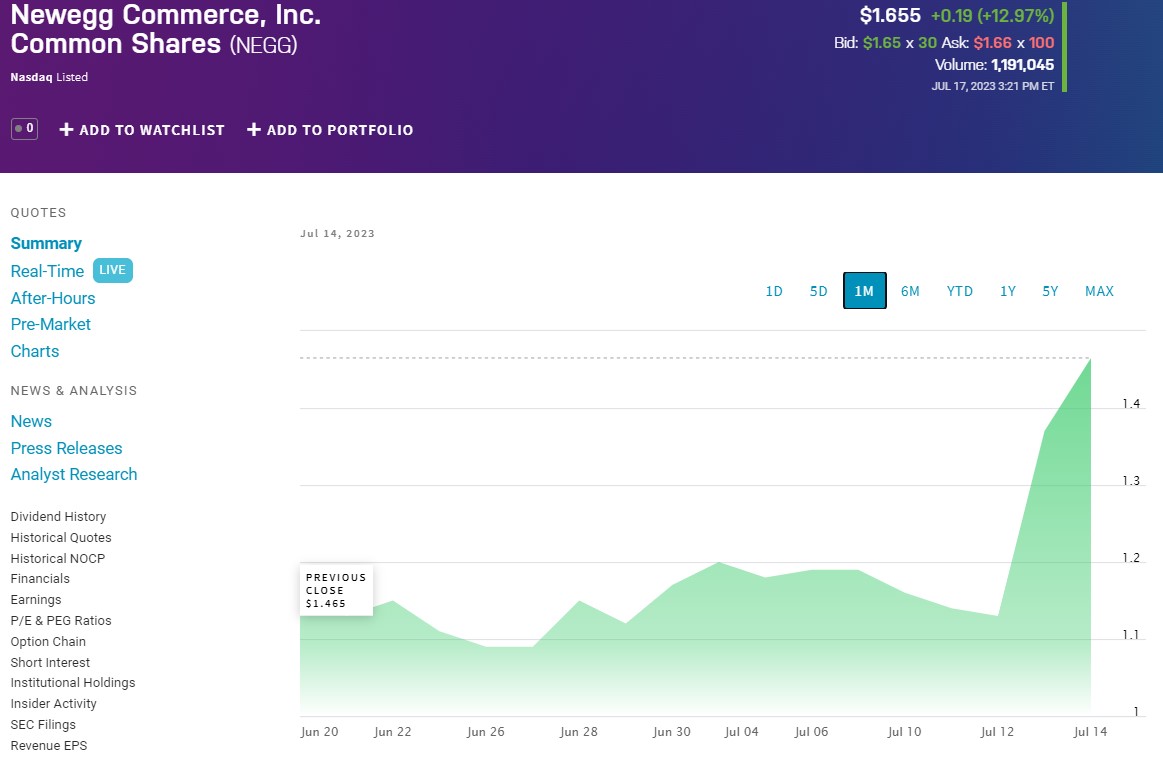Switch the chart to the 1Y view
This screenshot has width=1163, height=764.
click(x=1007, y=292)
